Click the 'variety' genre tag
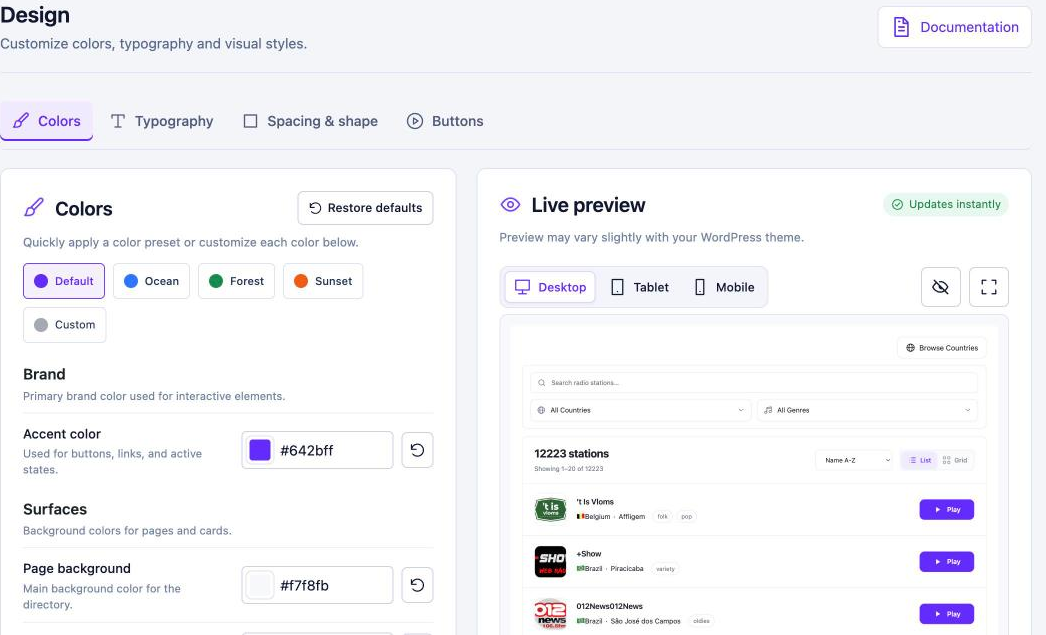The width and height of the screenshot is (1046, 635). tap(665, 569)
